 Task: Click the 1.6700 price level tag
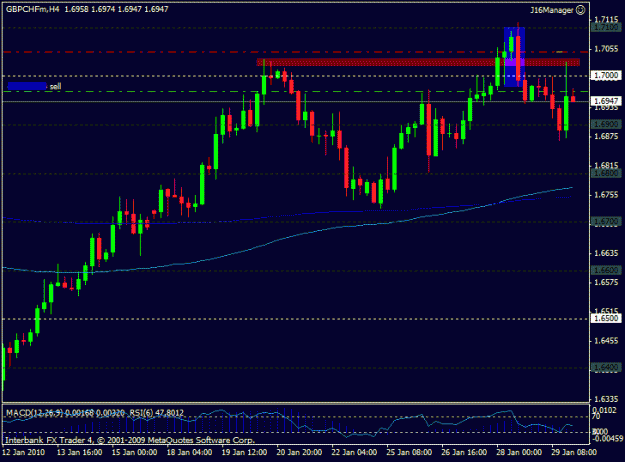[x=606, y=221]
